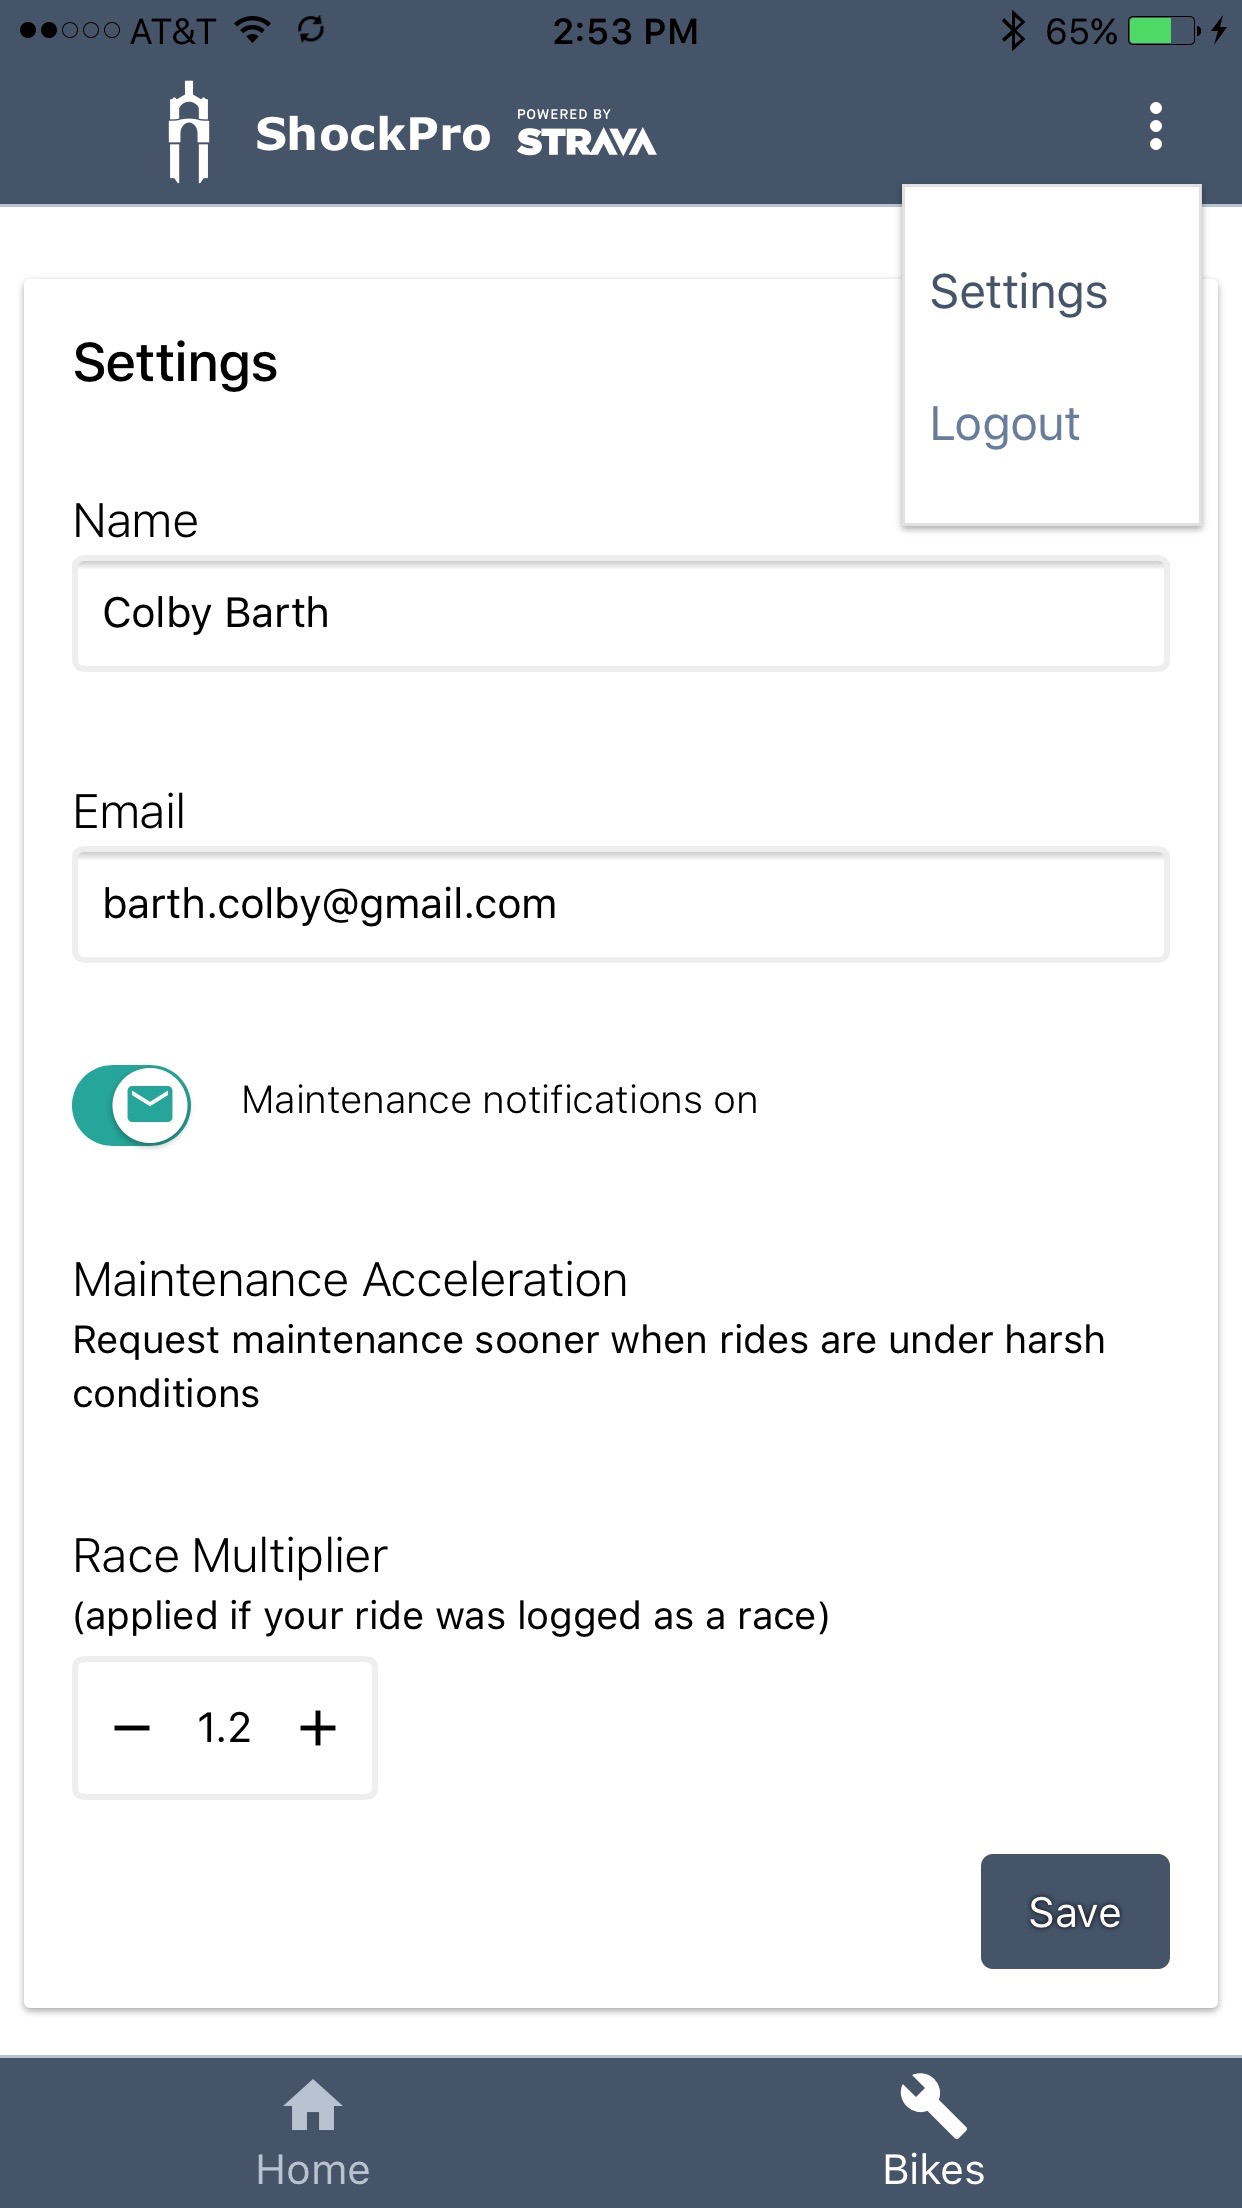Tap the envelope icon on the toggle

click(151, 1105)
